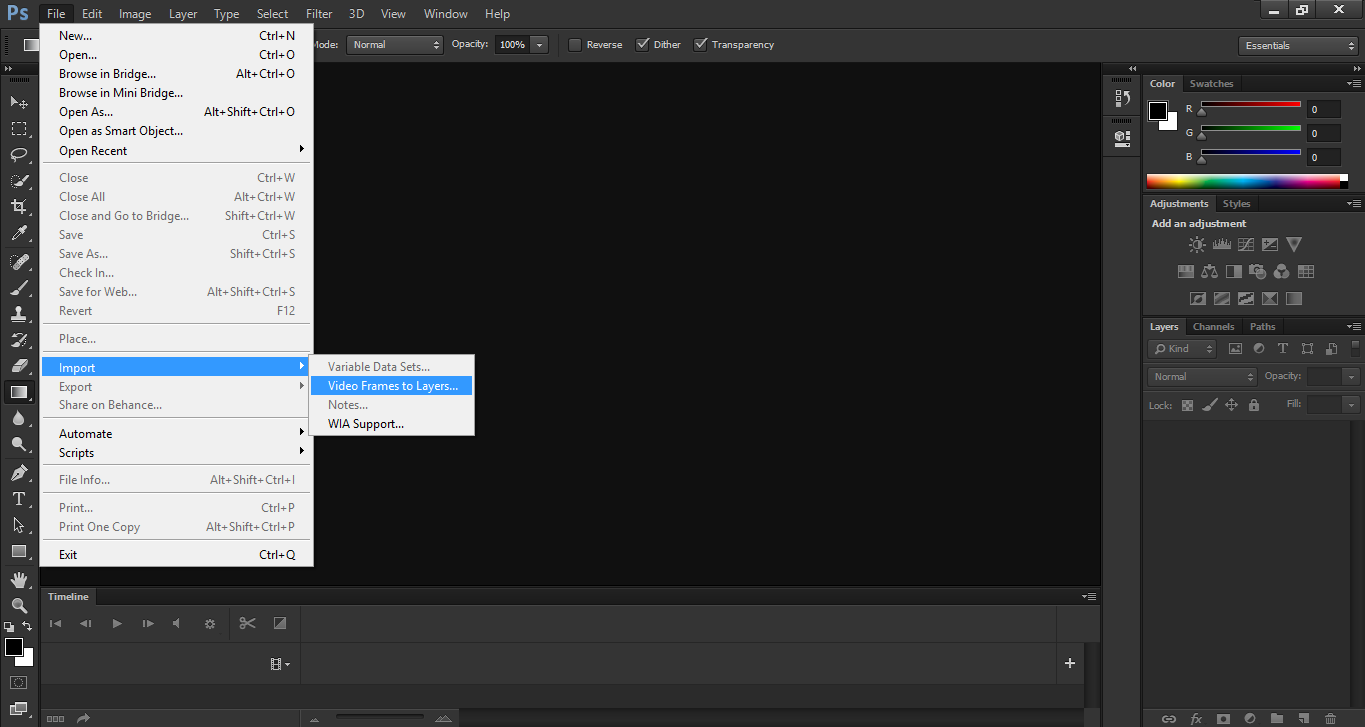Click the timeline zoom slider
The width and height of the screenshot is (1365, 727).
379,717
